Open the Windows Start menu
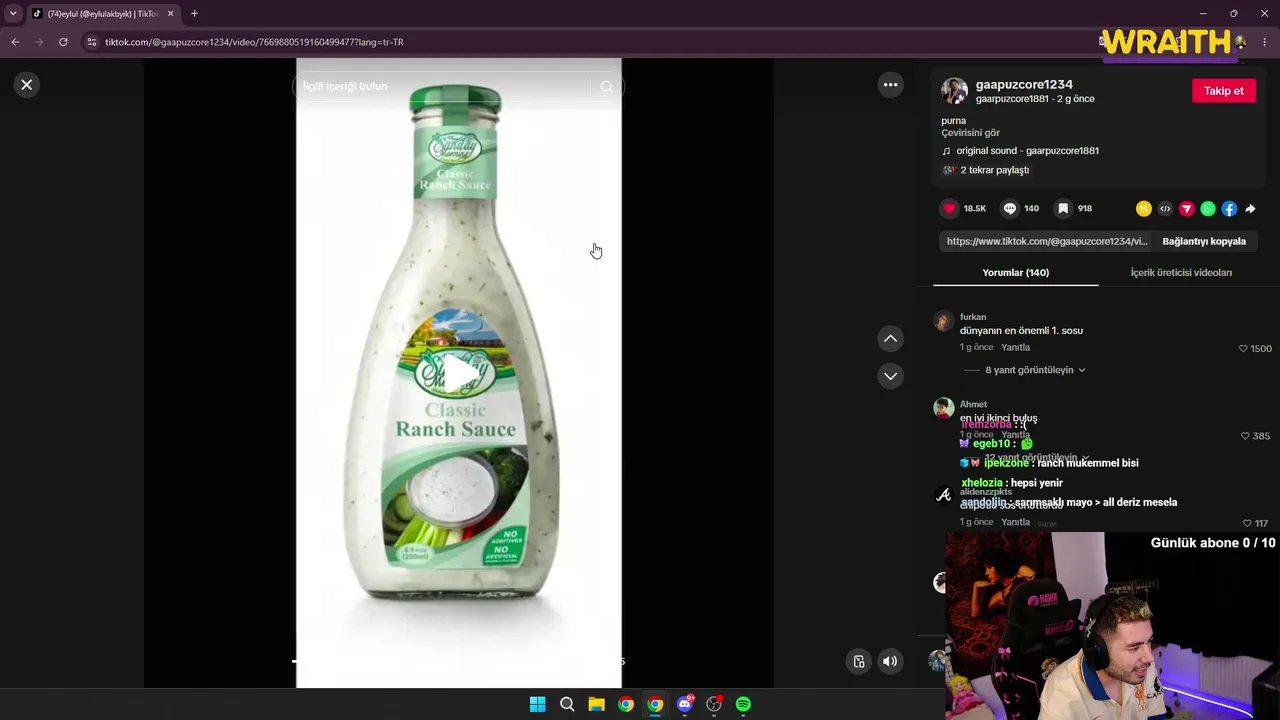This screenshot has width=1280, height=720. tap(537, 704)
